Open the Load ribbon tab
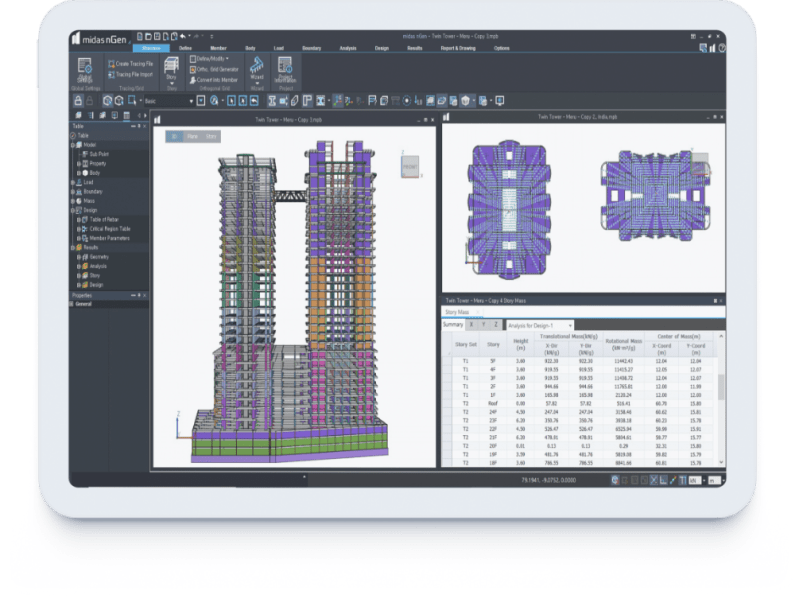 pyautogui.click(x=279, y=48)
